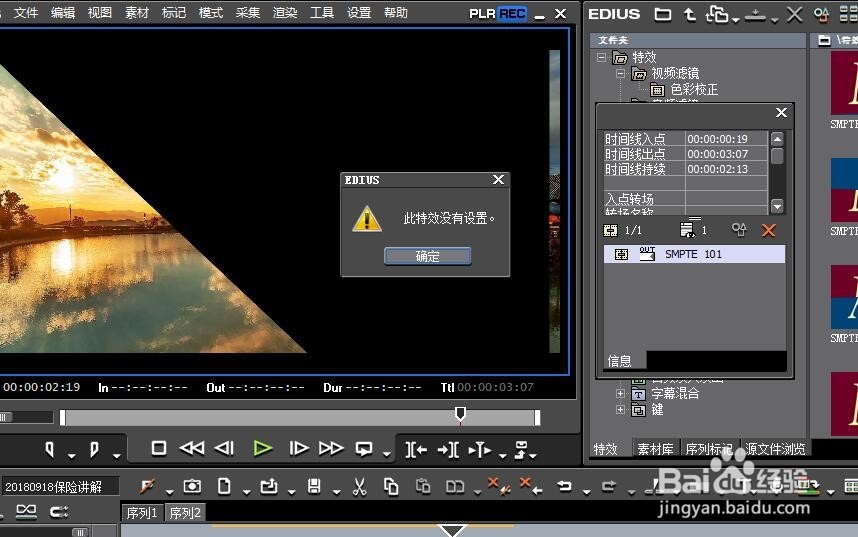Toggle the ripple mode icon under project name

click(26, 512)
